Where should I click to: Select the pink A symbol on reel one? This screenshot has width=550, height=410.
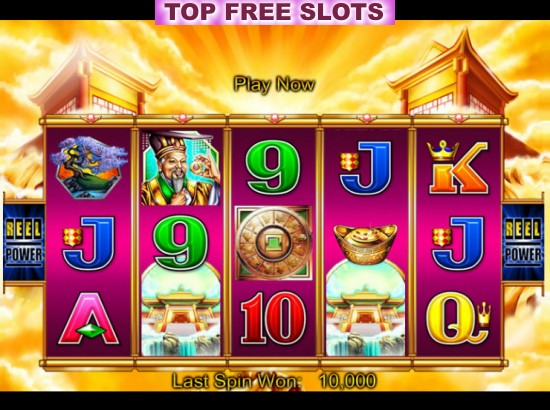[x=89, y=318]
